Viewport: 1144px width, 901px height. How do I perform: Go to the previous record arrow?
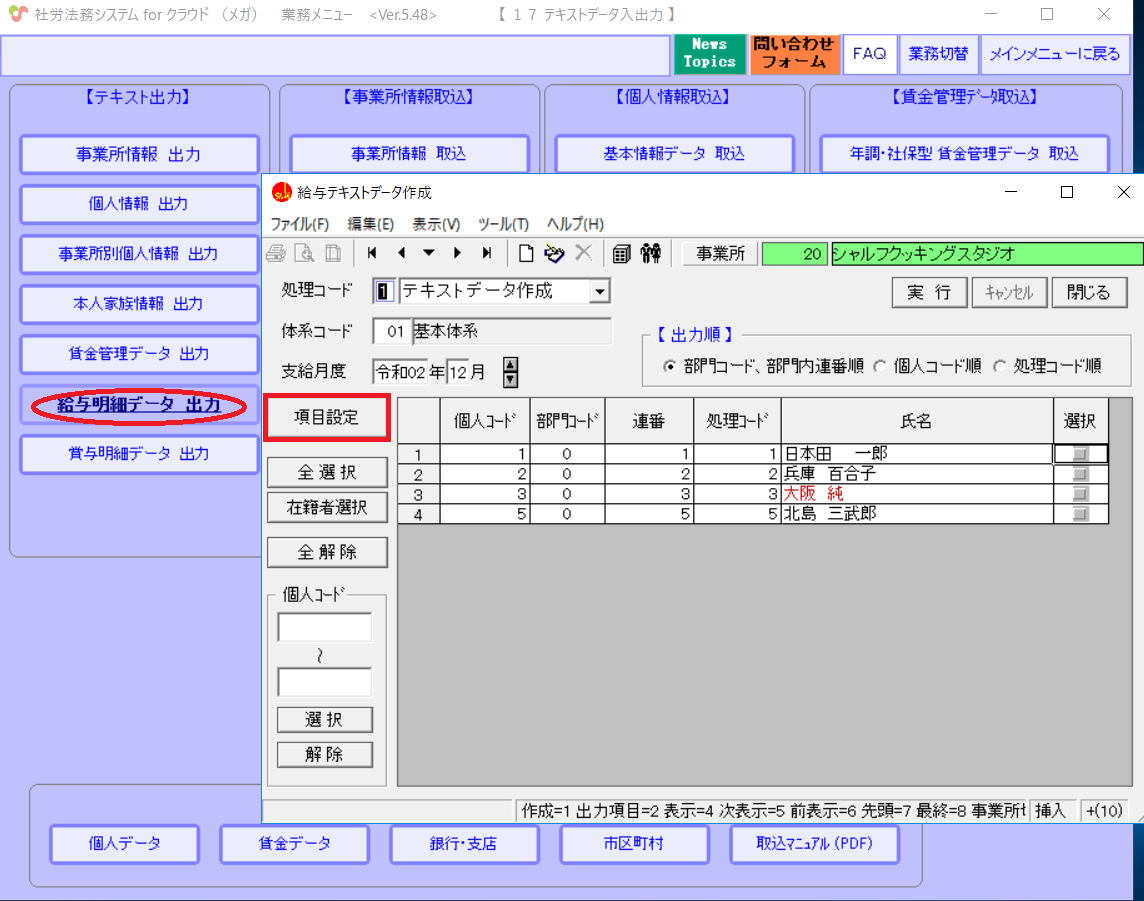click(x=401, y=253)
